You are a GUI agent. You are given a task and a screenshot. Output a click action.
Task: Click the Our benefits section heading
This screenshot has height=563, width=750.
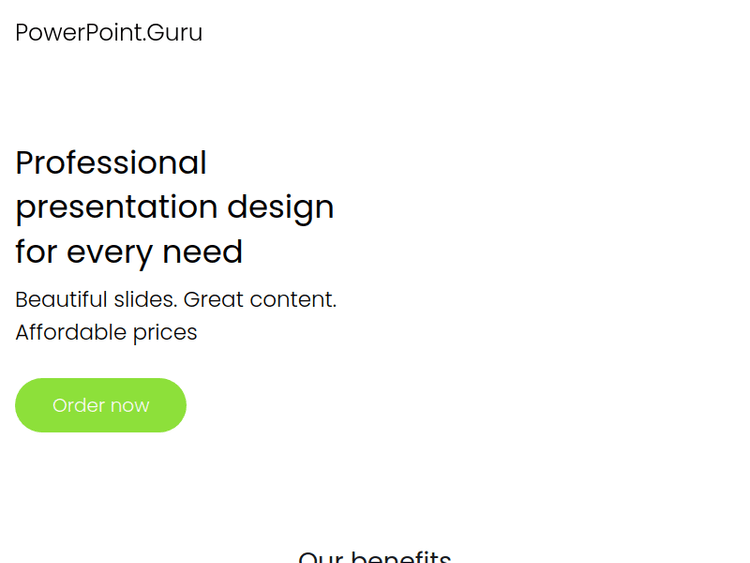pyautogui.click(x=375, y=556)
